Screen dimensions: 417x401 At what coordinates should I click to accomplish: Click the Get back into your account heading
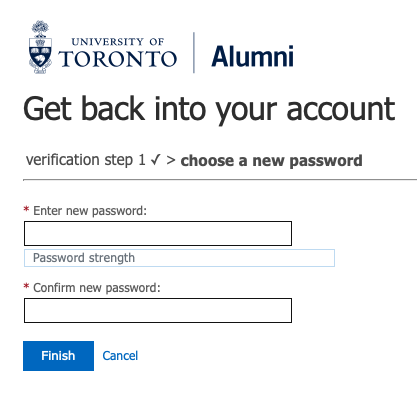pos(209,109)
